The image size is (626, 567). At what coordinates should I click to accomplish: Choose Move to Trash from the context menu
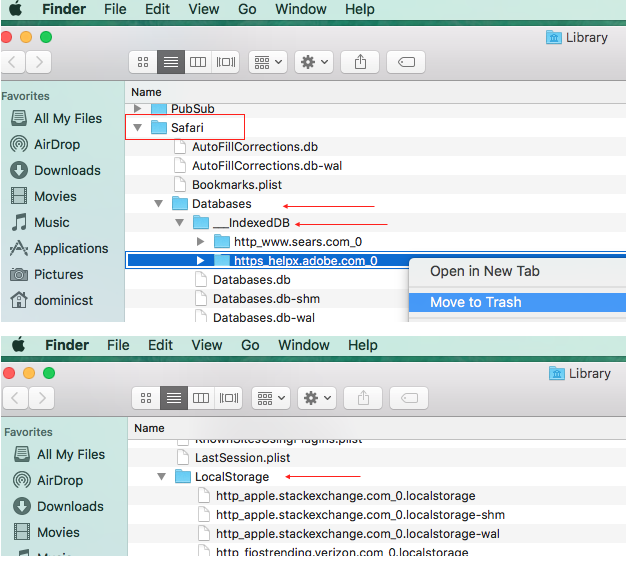(x=517, y=302)
